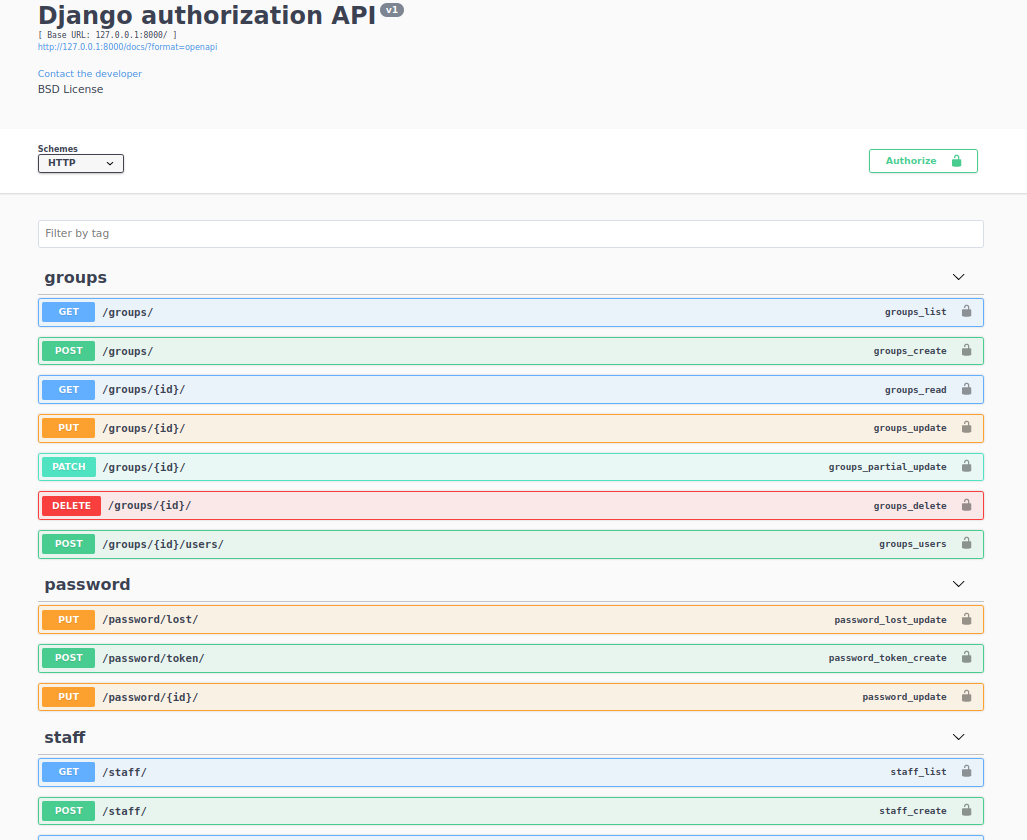Expand the PUT /password/{id}/ operation
This screenshot has height=840, width=1027.
(511, 697)
